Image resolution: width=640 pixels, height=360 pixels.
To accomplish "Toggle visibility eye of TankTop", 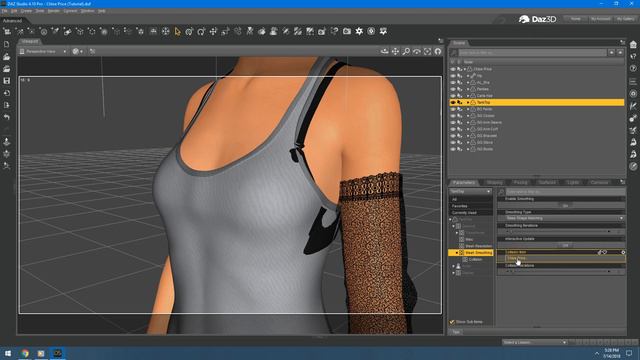I will (453, 102).
